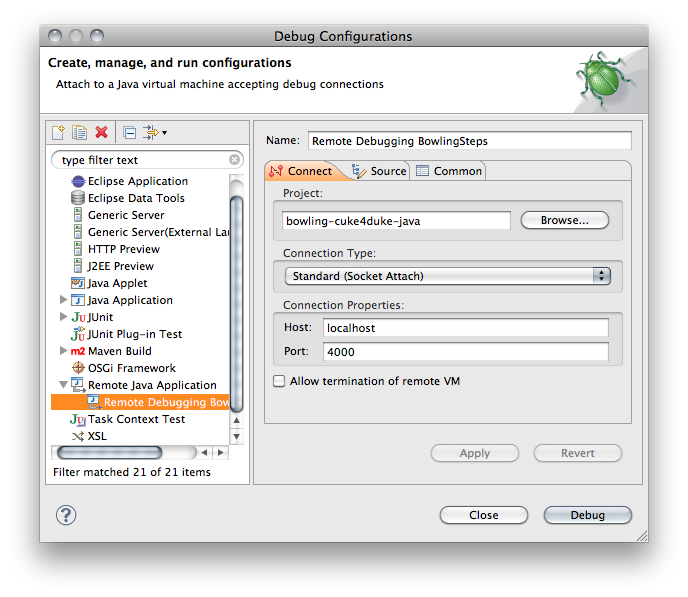Expand the JUnit node

[x=63, y=317]
